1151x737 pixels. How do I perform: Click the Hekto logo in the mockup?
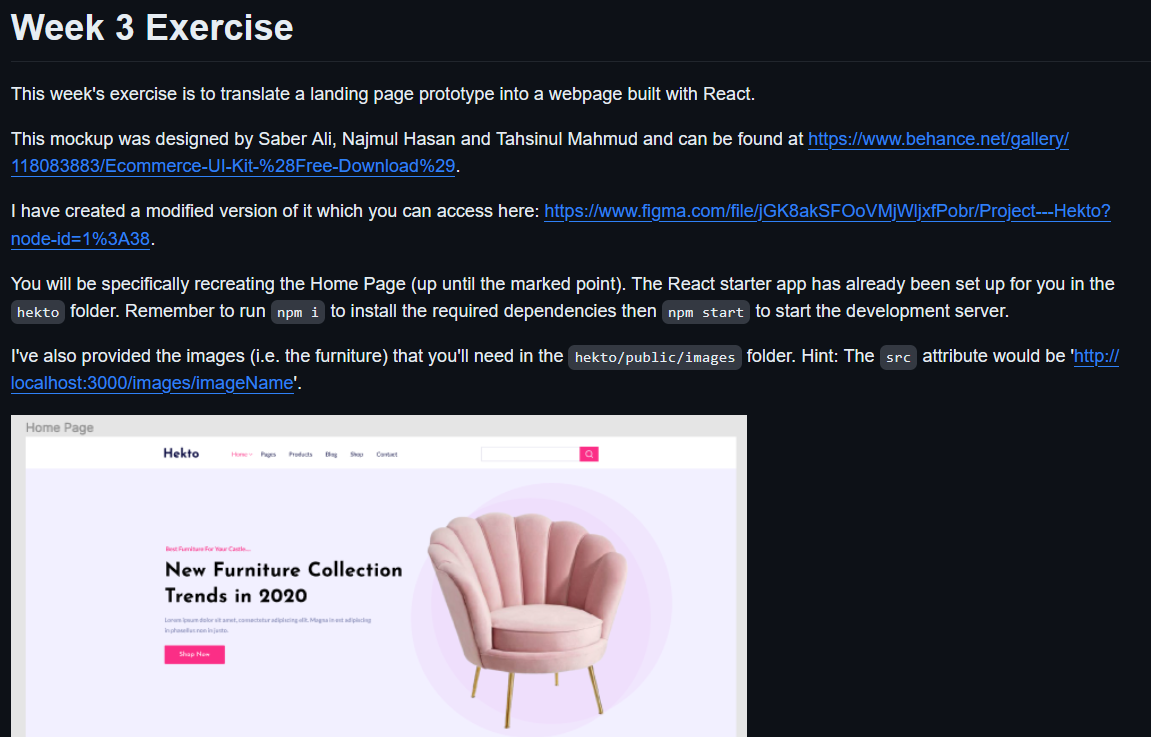tap(181, 454)
